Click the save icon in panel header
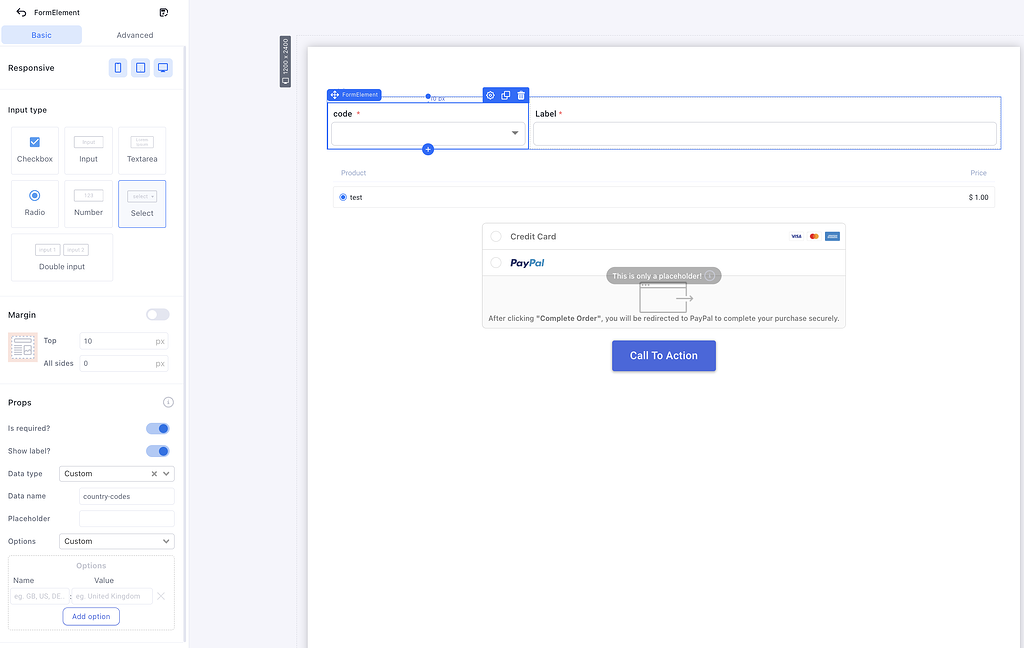This screenshot has width=1024, height=648. pyautogui.click(x=164, y=13)
